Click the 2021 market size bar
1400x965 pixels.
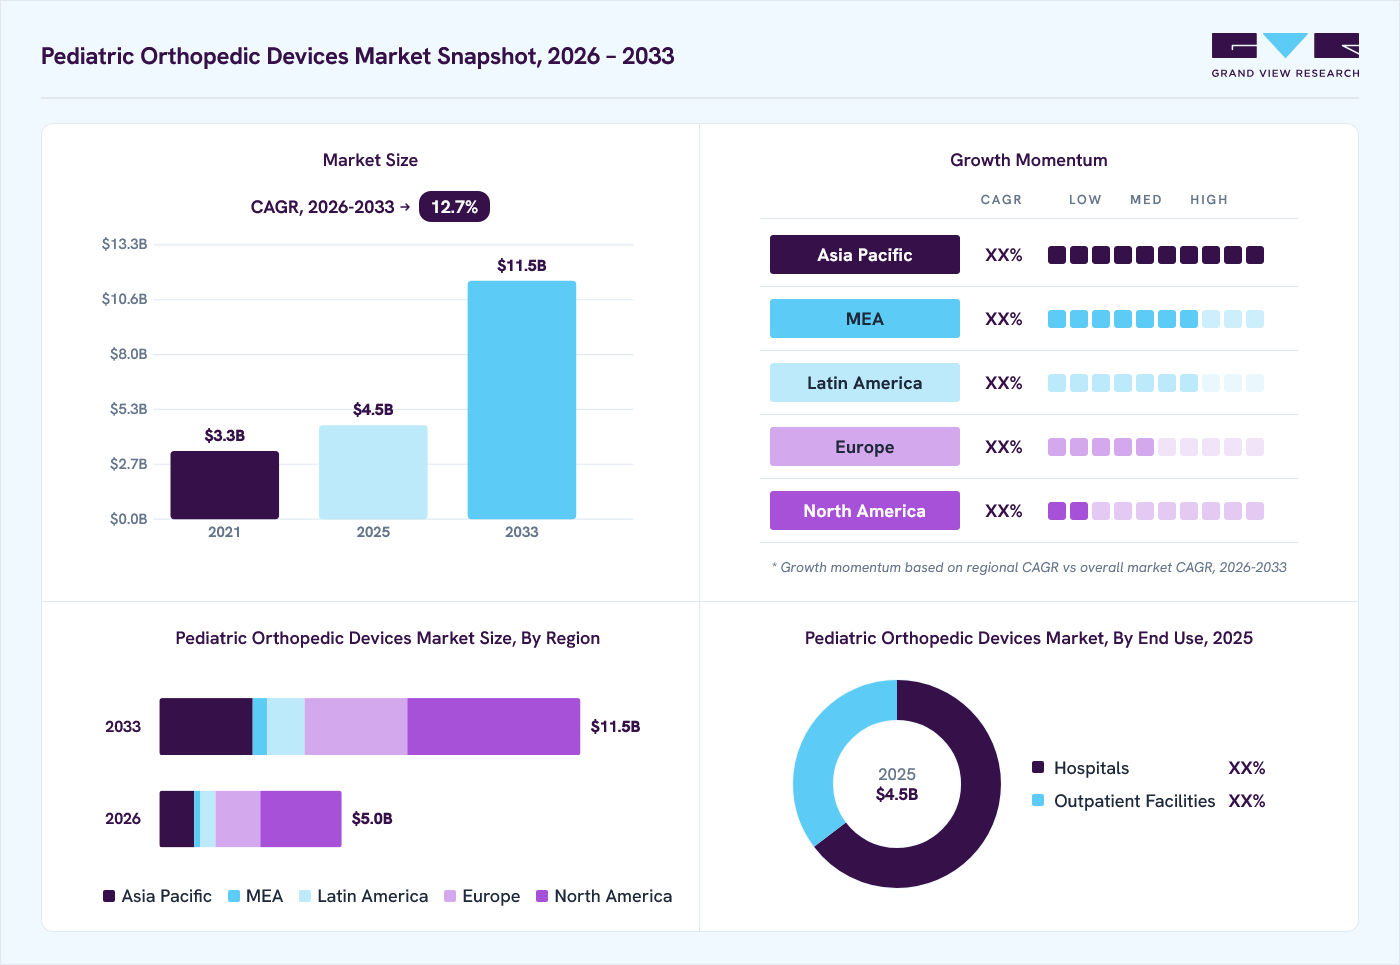tap(225, 485)
